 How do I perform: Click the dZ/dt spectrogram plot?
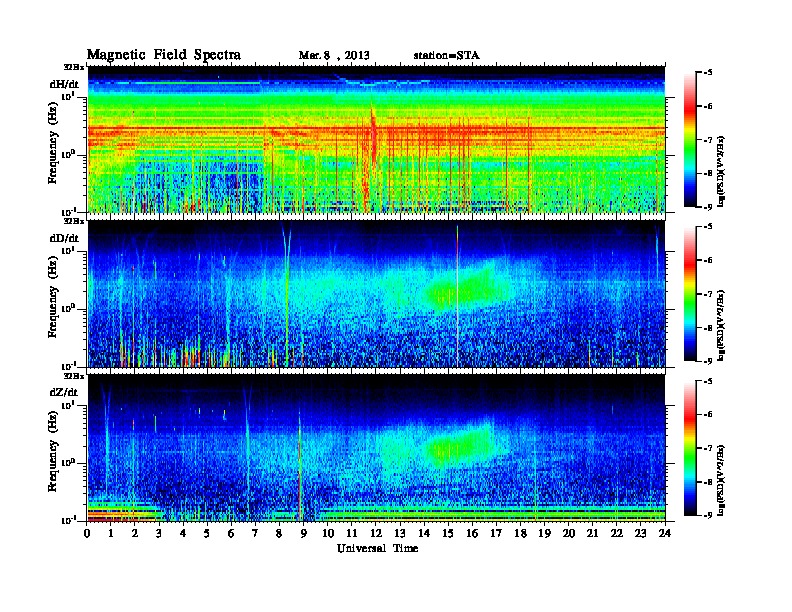pyautogui.click(x=376, y=448)
